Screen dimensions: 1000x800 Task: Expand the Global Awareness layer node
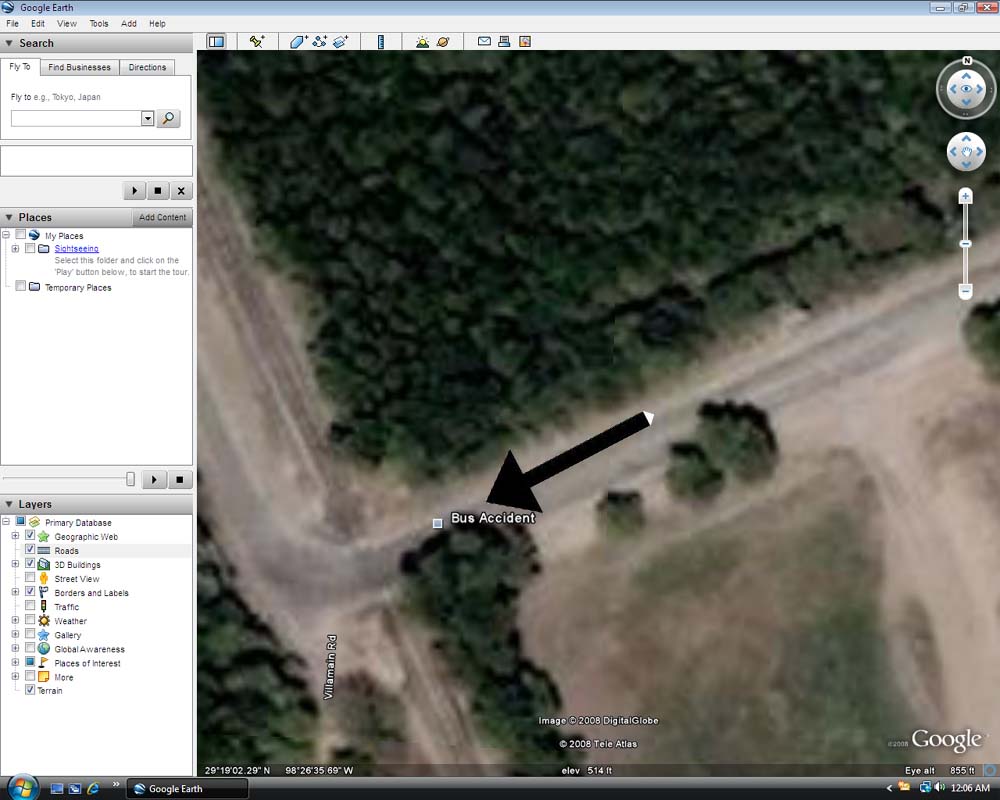(15, 648)
